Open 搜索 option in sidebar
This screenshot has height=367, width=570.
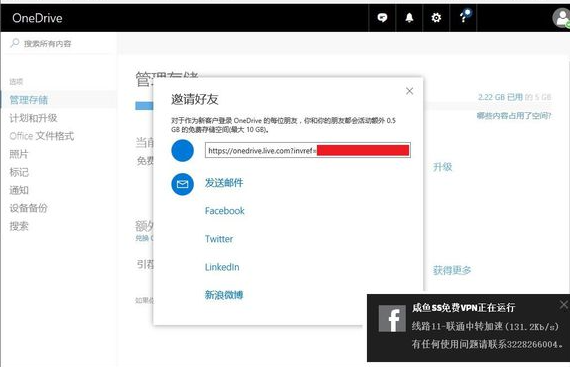click(x=19, y=226)
